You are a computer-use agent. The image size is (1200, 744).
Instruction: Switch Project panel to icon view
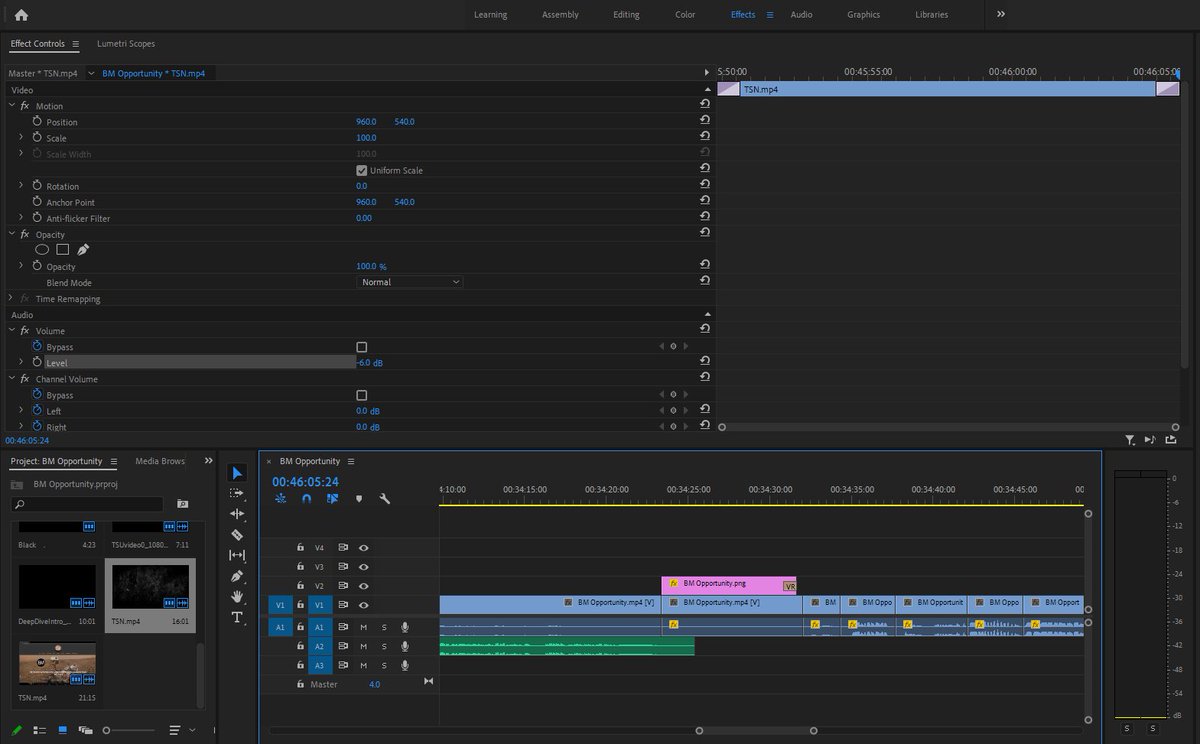pyautogui.click(x=63, y=730)
